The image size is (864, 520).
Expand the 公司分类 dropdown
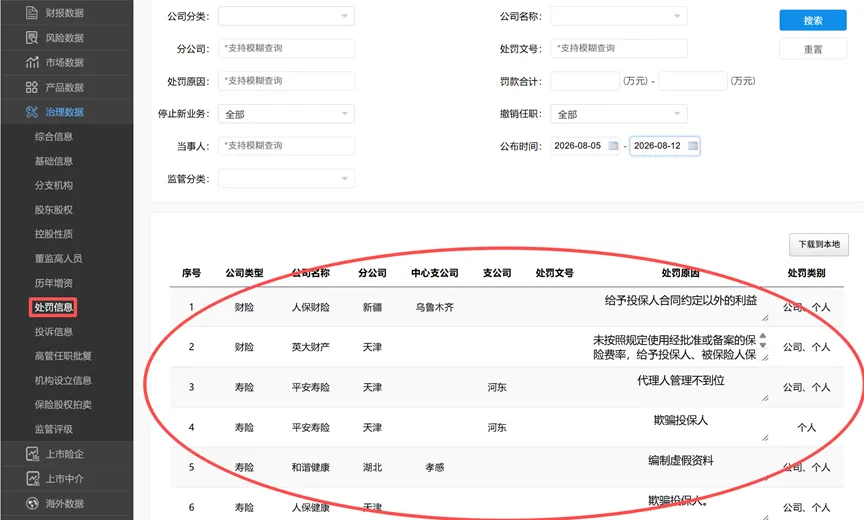[286, 16]
